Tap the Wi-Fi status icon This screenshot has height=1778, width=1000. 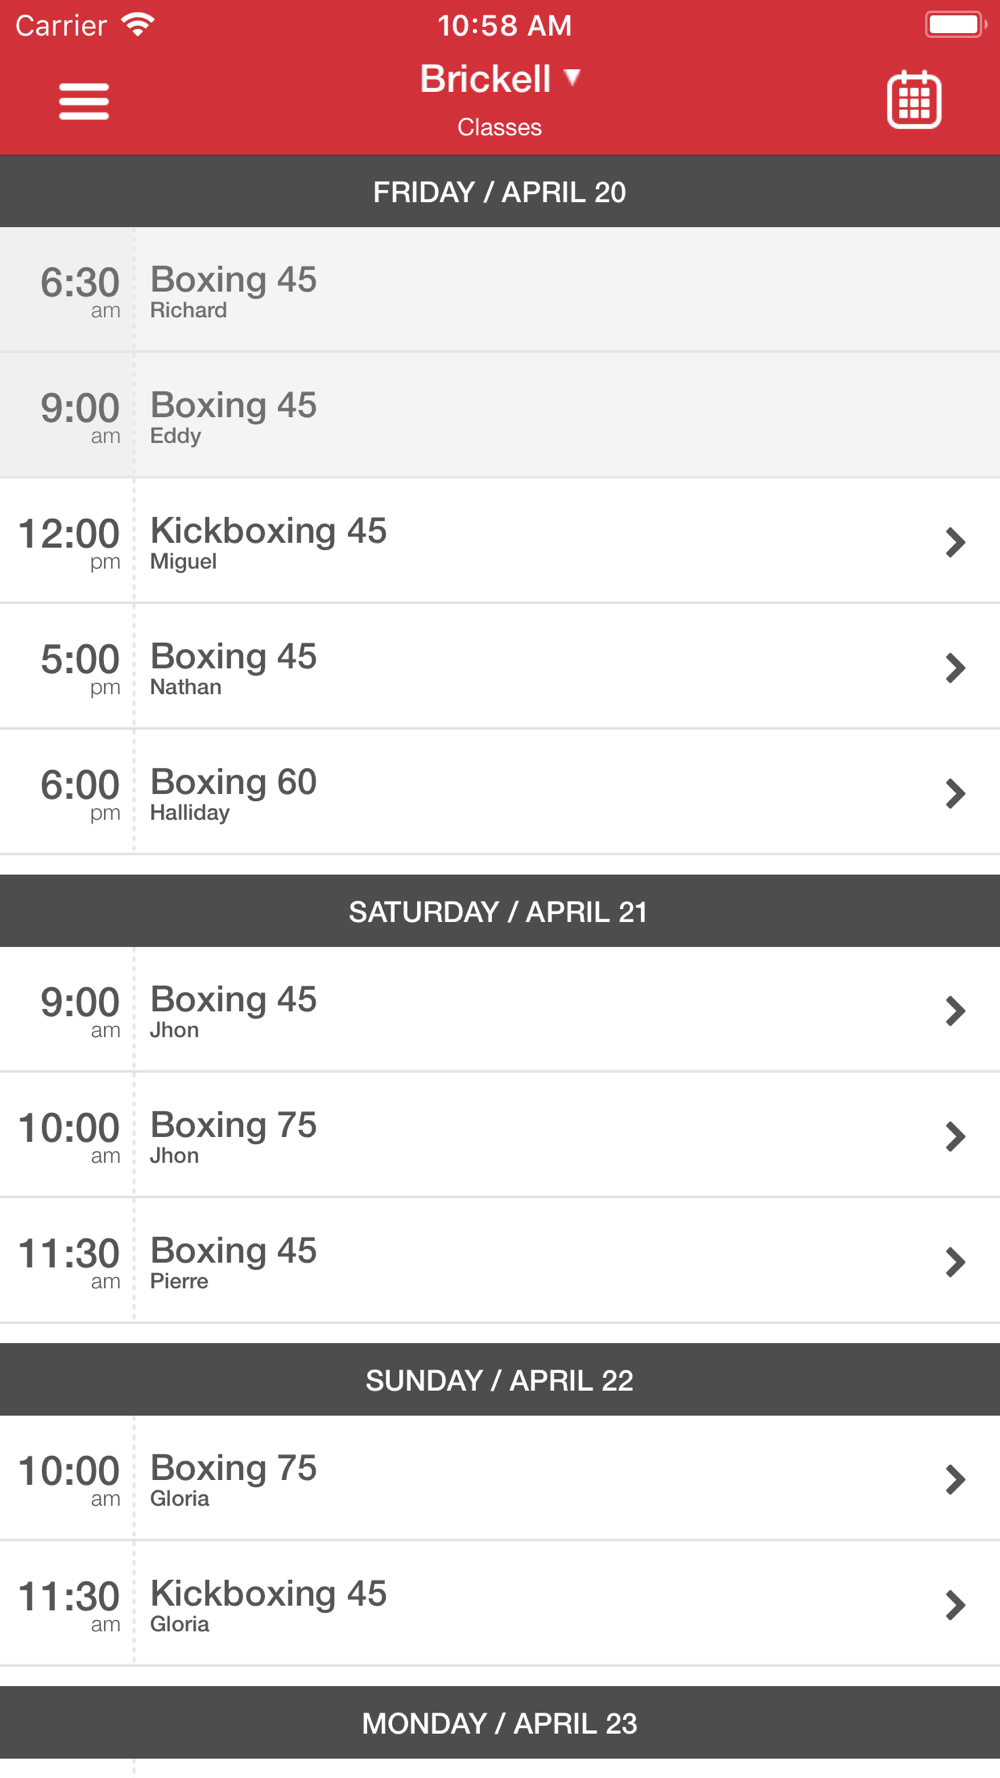pos(138,24)
